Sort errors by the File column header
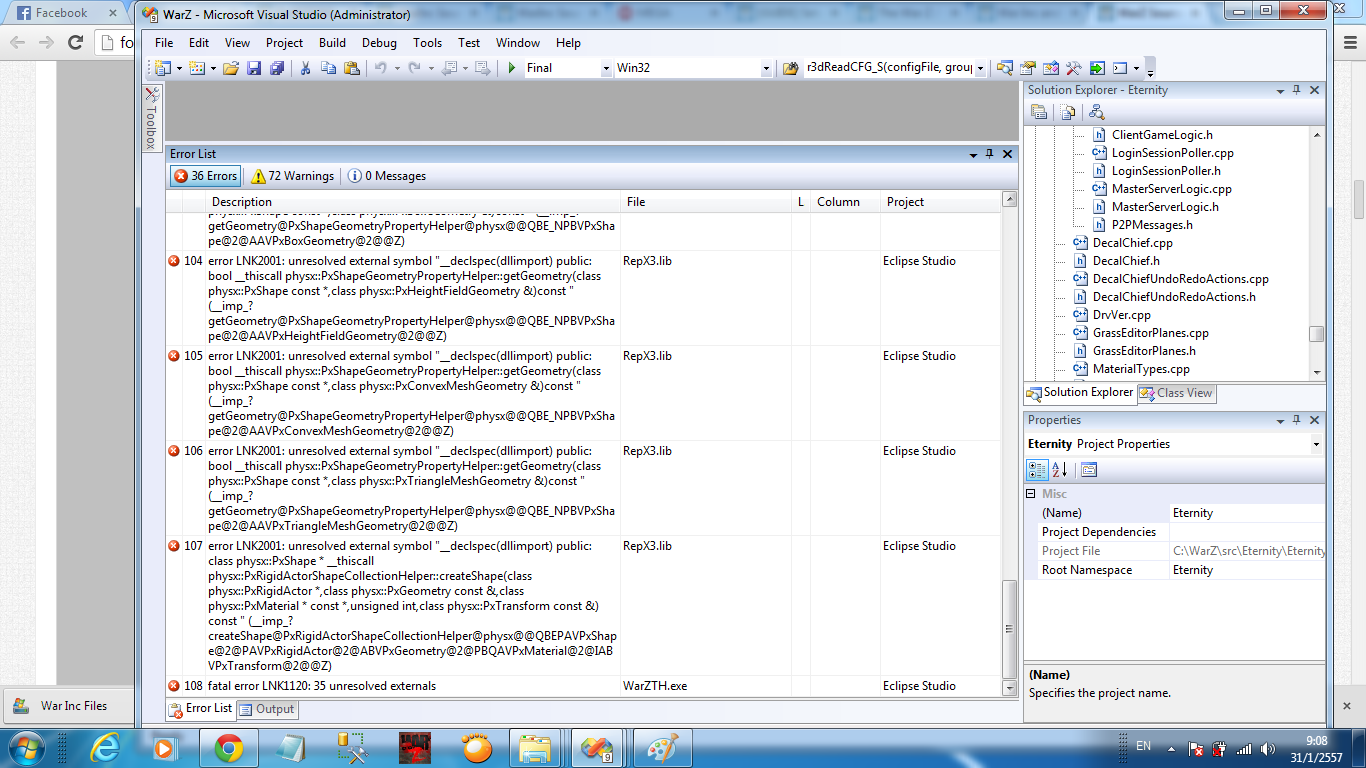This screenshot has height=768, width=1366. click(706, 202)
